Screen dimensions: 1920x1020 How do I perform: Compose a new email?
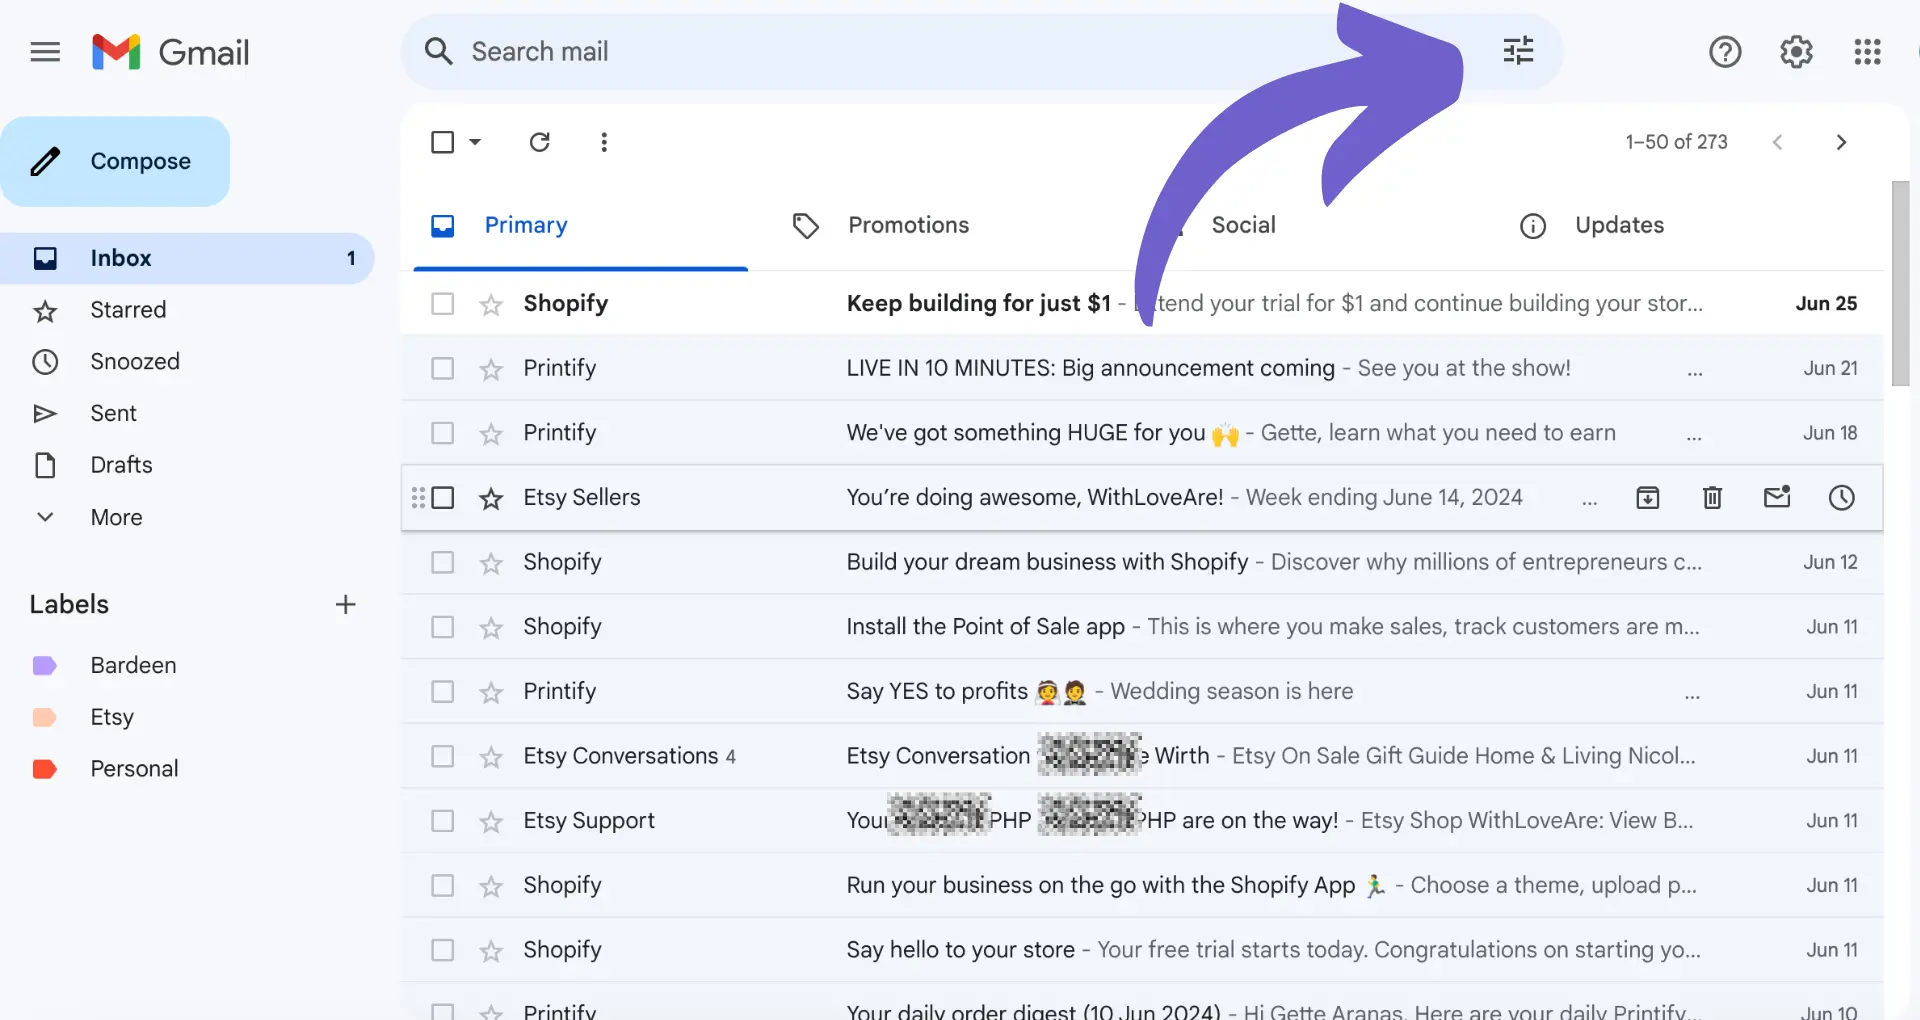[x=115, y=161]
